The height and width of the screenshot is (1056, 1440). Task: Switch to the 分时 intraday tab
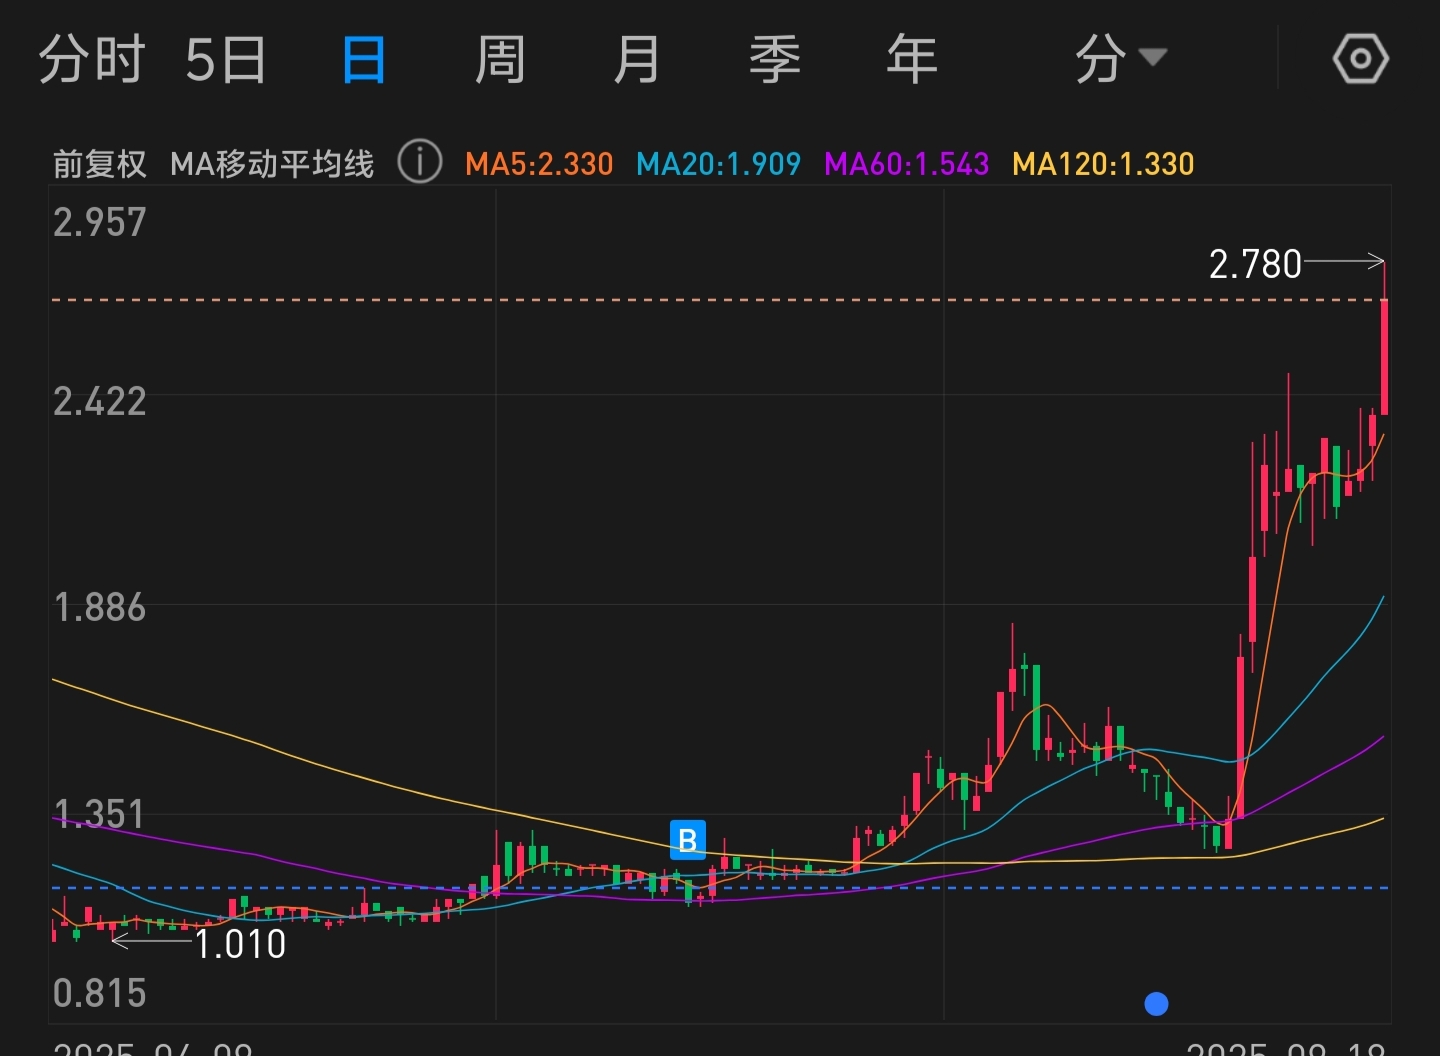click(92, 59)
